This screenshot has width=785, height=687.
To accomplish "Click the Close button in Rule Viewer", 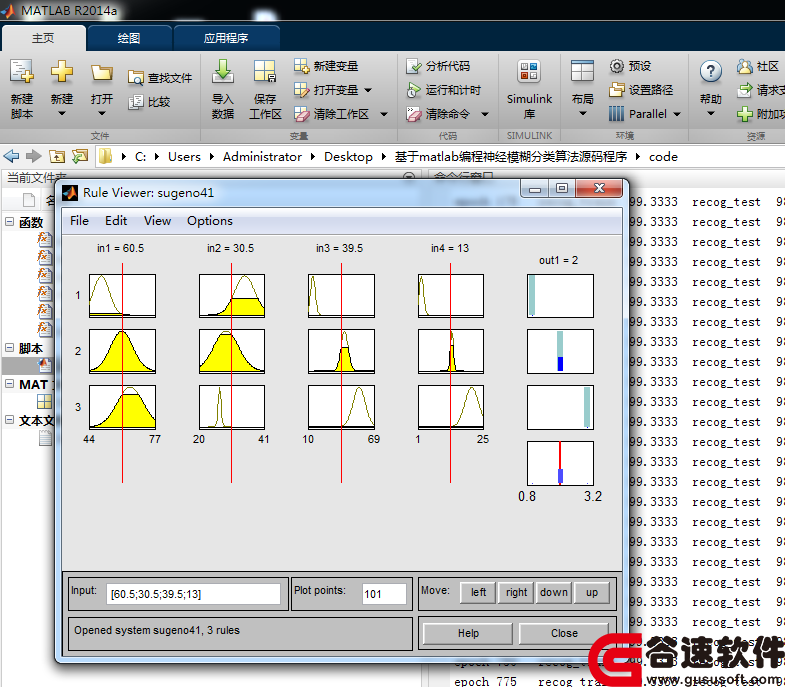I will click(564, 633).
